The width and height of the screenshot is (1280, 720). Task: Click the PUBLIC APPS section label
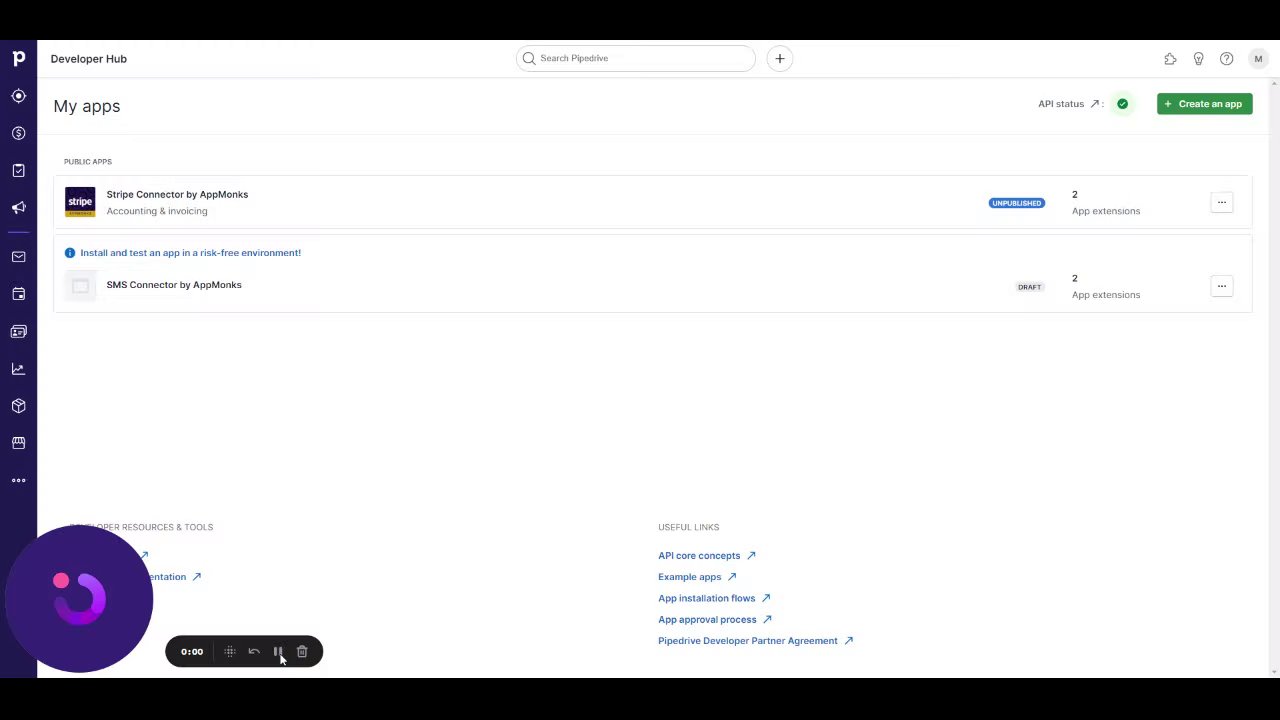point(88,162)
